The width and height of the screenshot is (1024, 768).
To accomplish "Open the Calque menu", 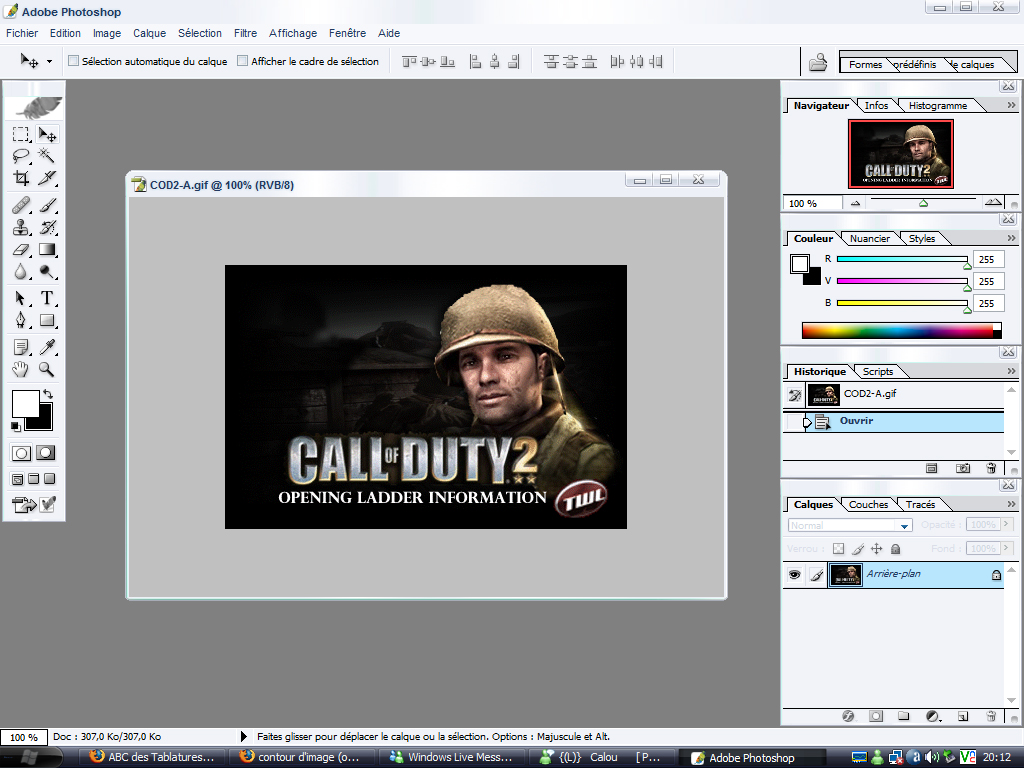I will [150, 33].
